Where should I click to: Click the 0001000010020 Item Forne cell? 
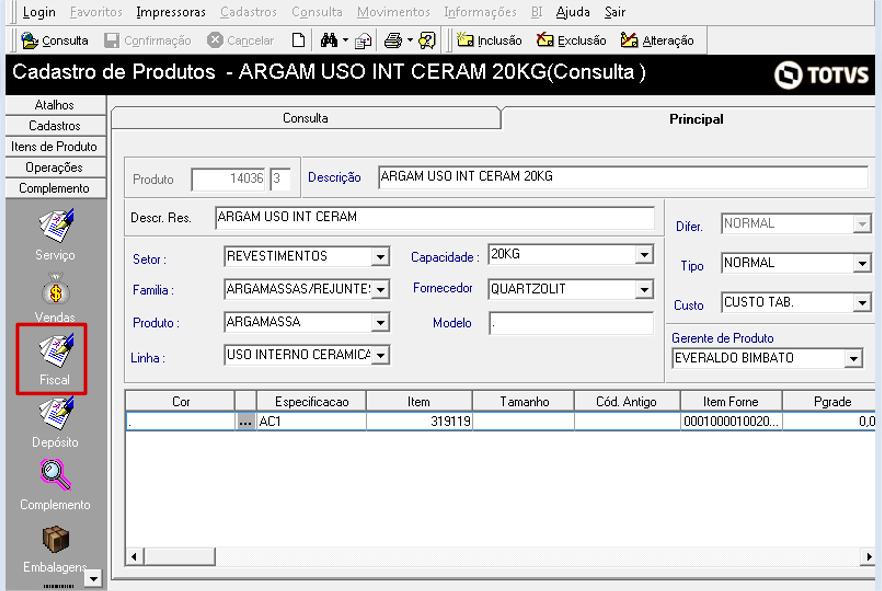(731, 422)
